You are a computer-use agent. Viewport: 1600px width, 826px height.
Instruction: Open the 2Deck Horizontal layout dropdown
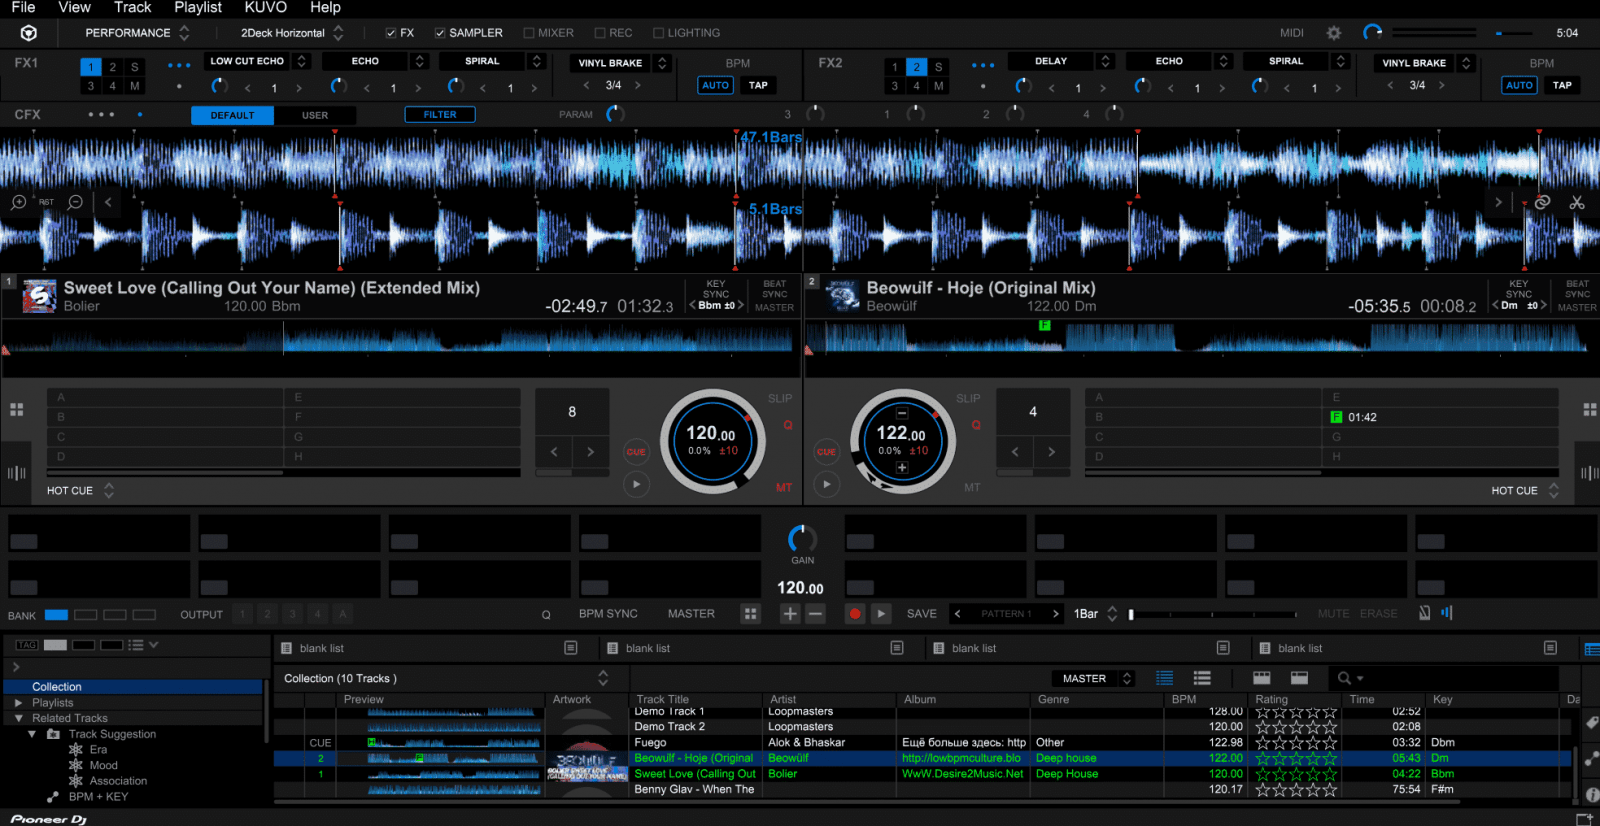(x=292, y=33)
